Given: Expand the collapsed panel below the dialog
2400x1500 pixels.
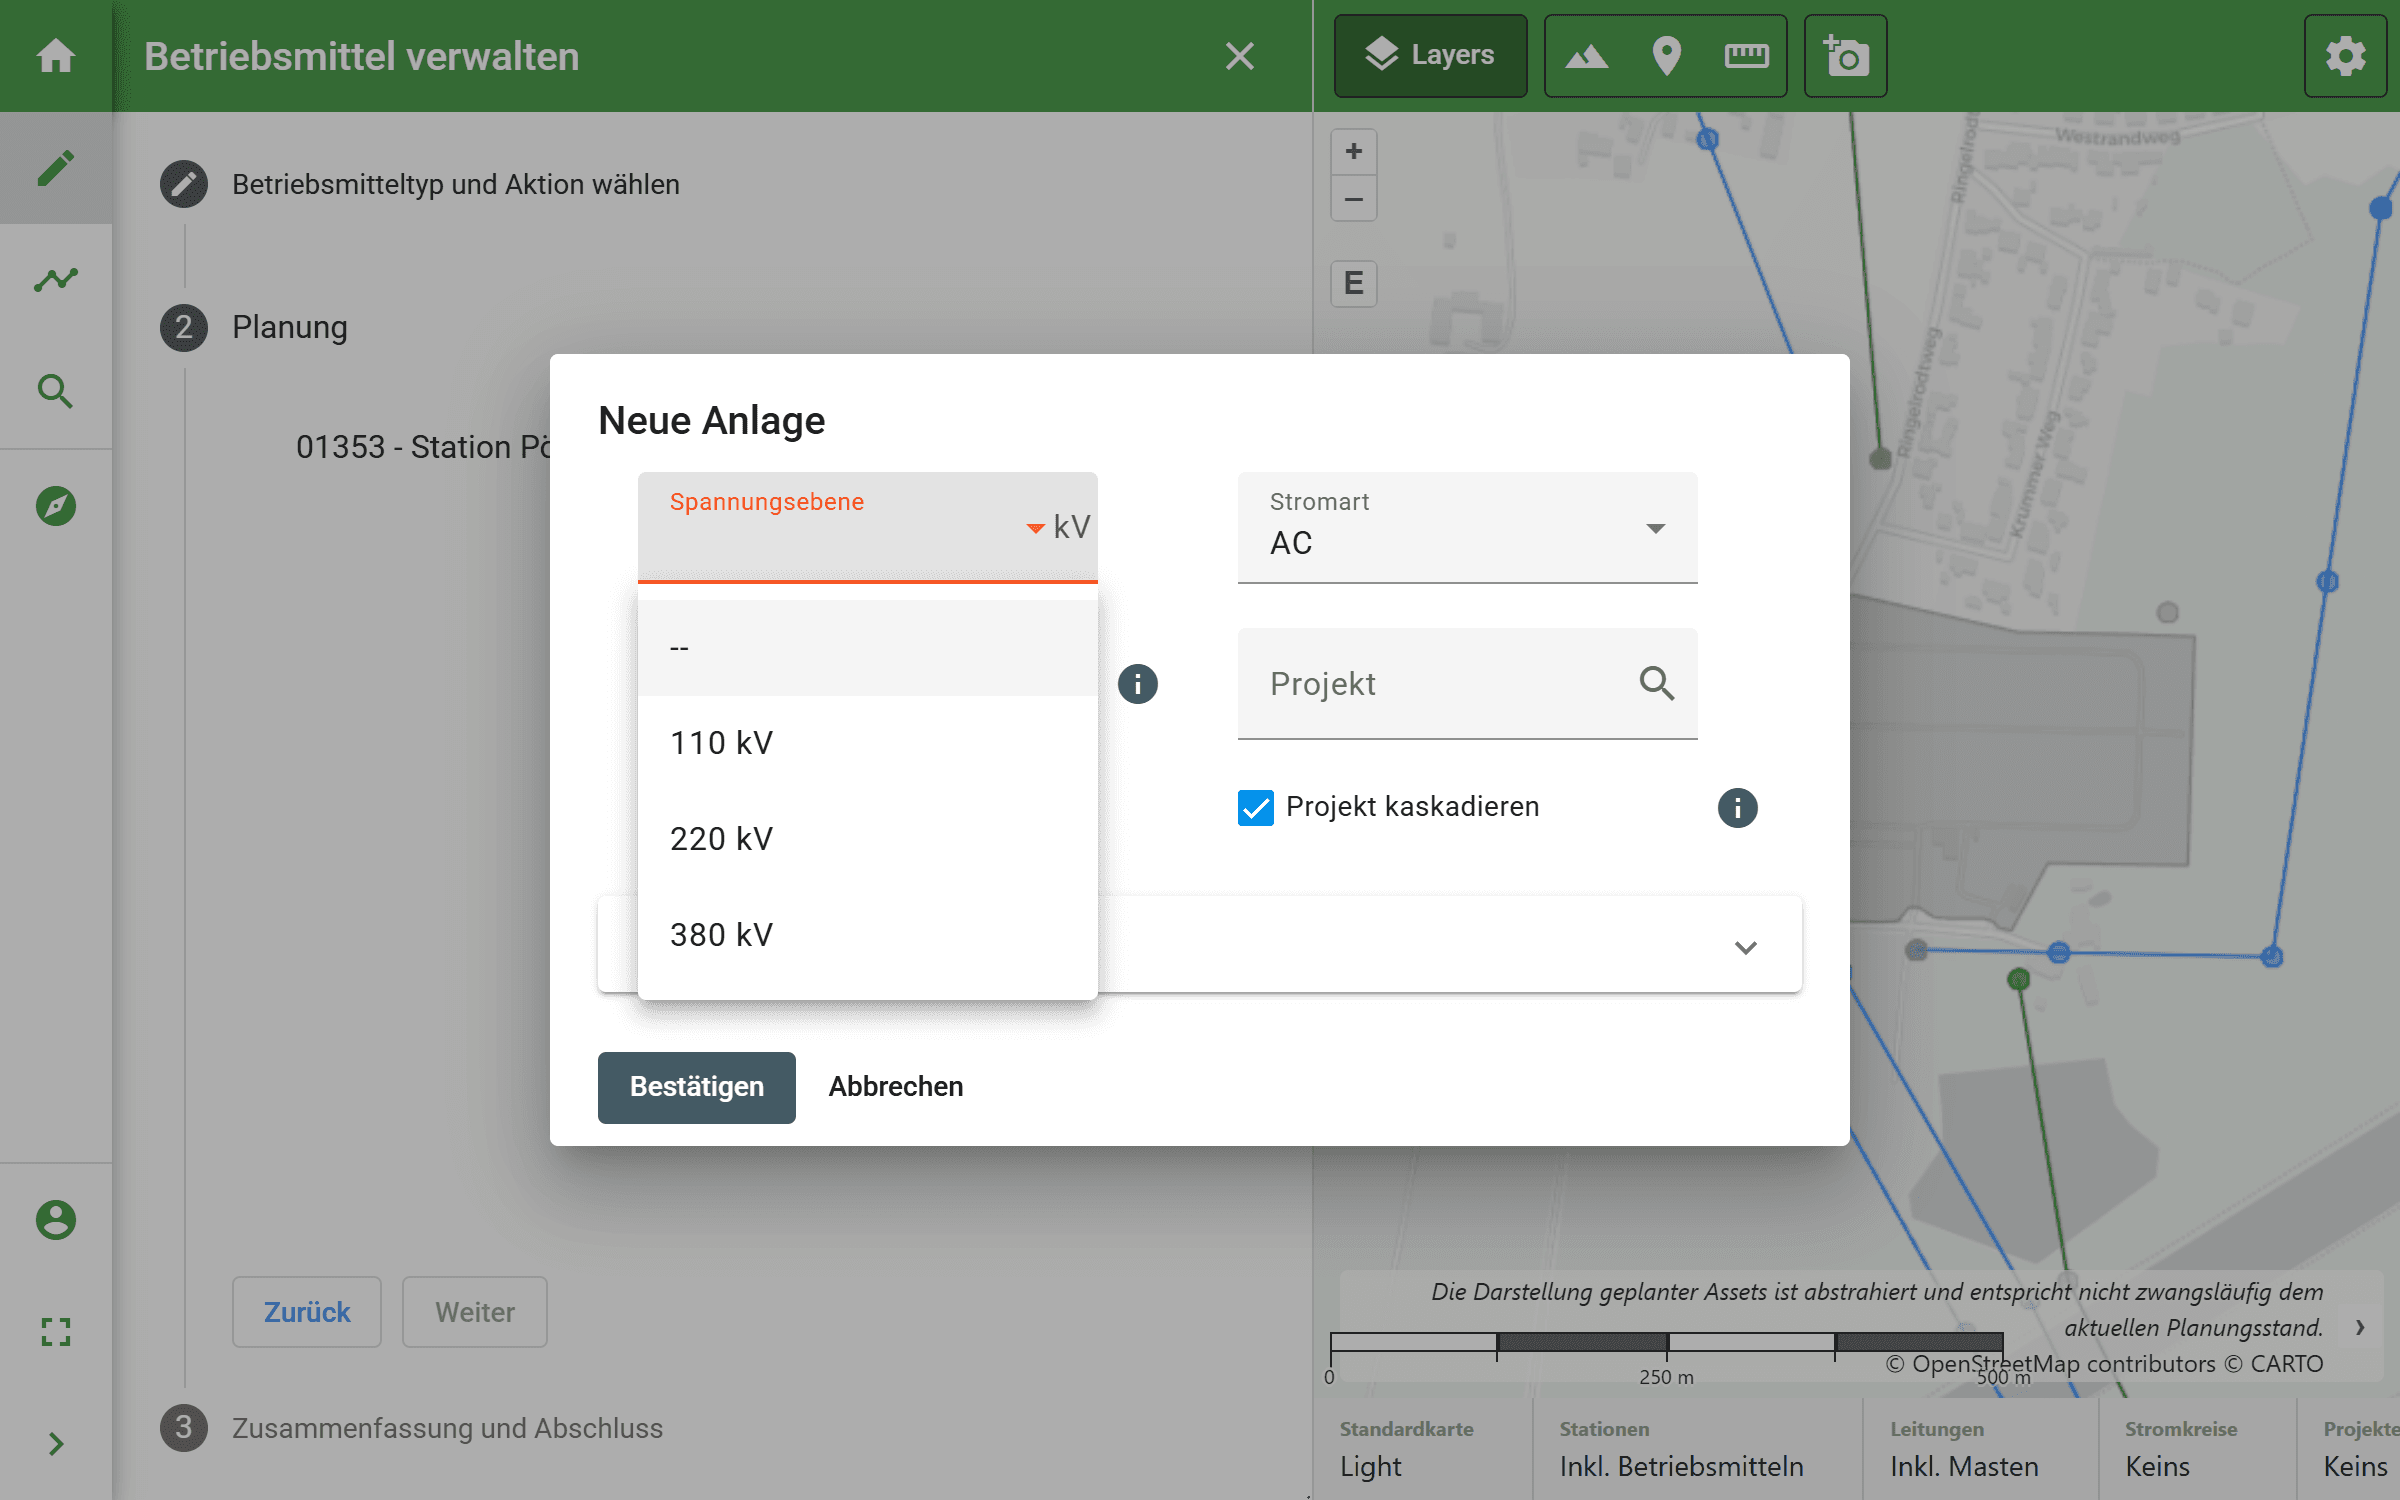Looking at the screenshot, I should click(1746, 945).
